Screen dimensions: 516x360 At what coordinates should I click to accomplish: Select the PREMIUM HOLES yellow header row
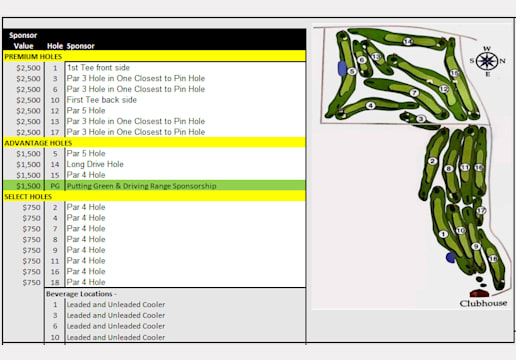154,57
